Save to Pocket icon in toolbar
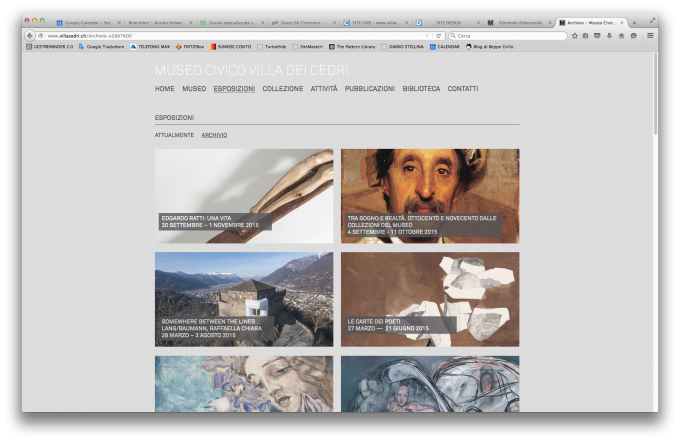Image resolution: width=680 pixels, height=442 pixels. (597, 36)
